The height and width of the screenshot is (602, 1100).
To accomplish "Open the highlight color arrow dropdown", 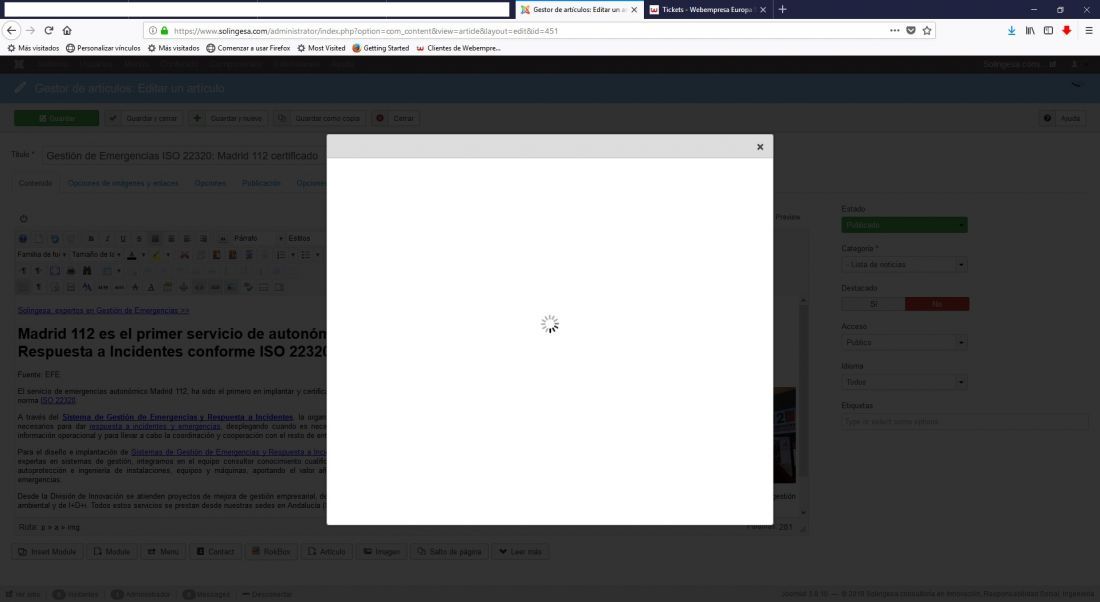I will (168, 255).
